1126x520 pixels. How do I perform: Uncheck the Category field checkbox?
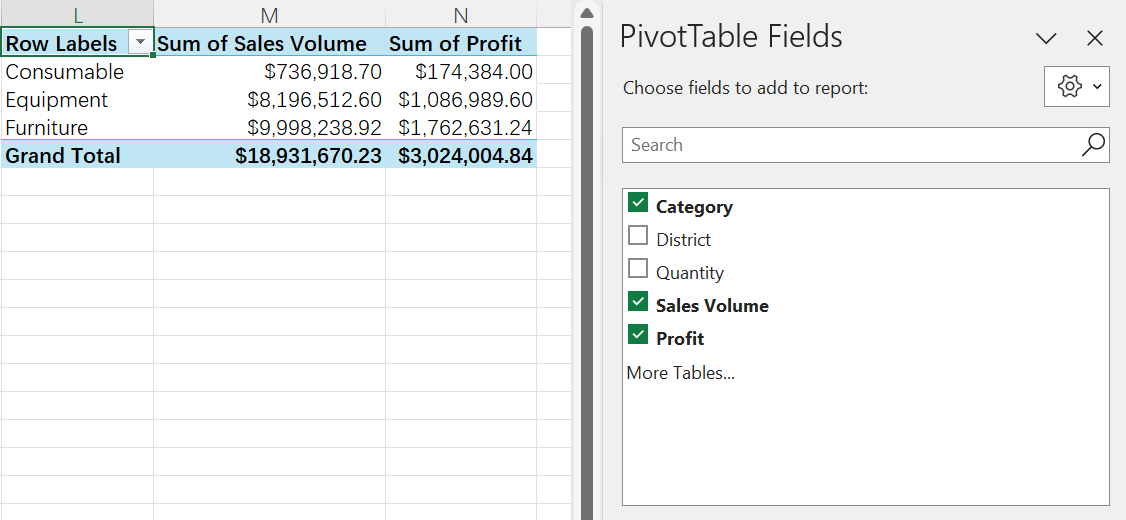[x=638, y=204]
